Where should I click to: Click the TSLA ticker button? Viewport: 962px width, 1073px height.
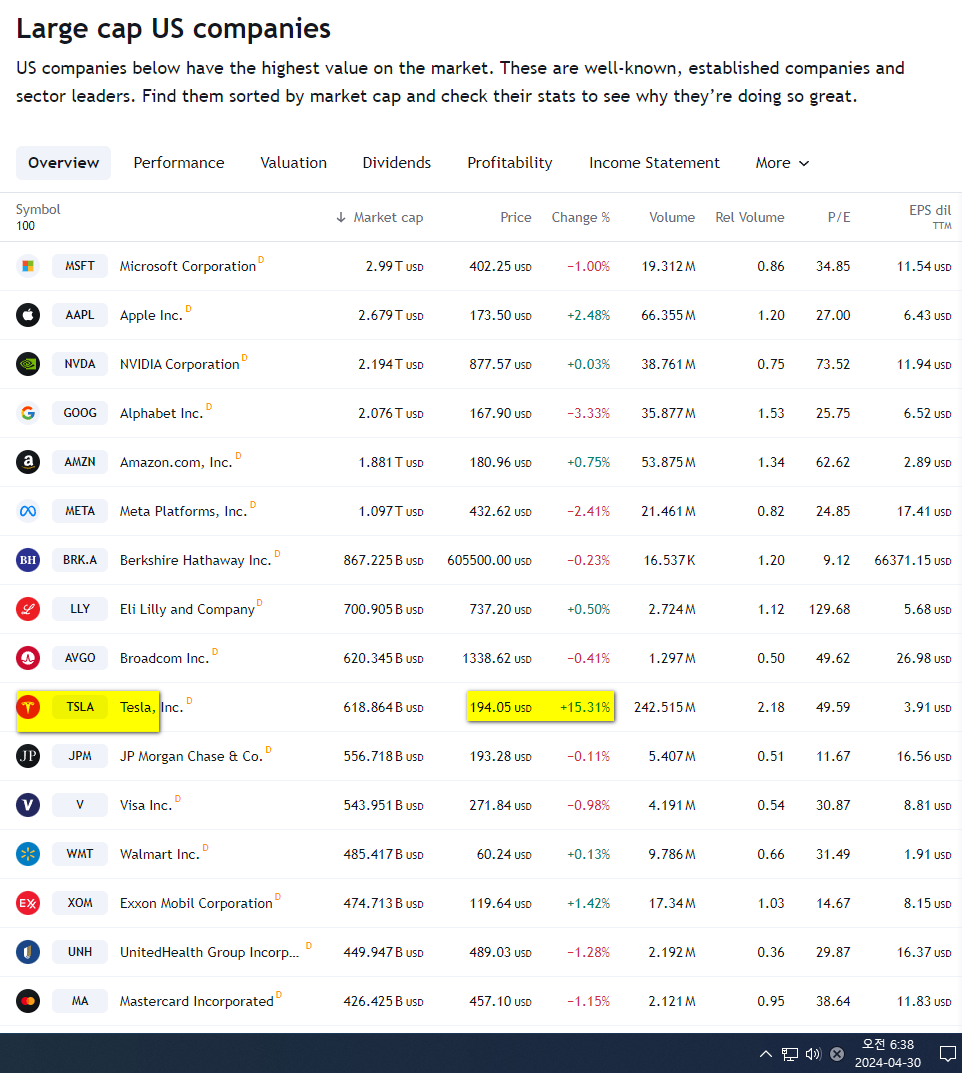click(80, 707)
